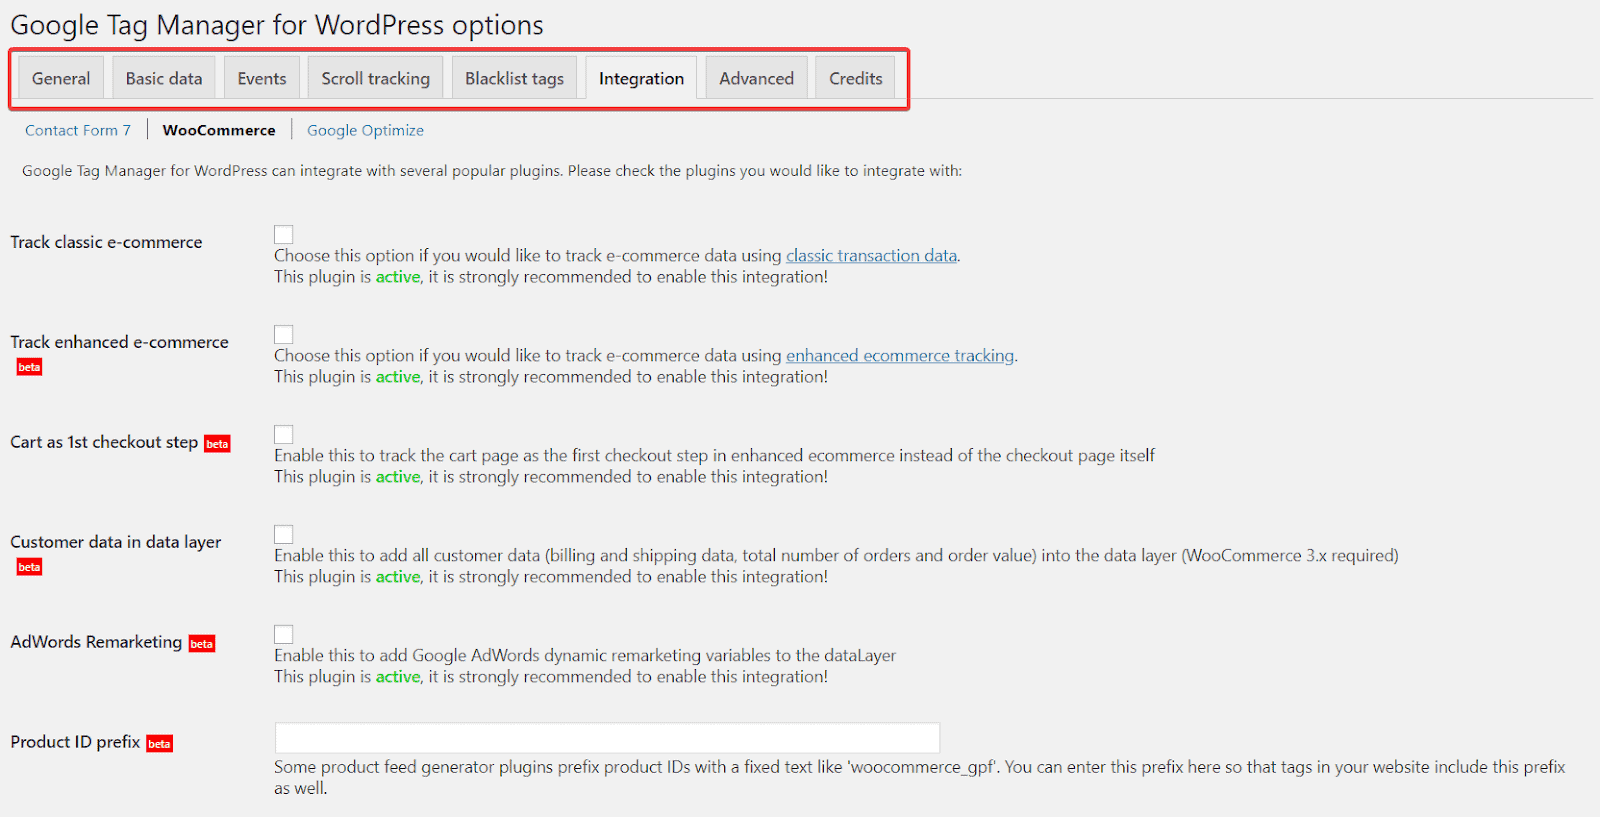The width and height of the screenshot is (1600, 817).
Task: Open the General tab
Action: coord(61,78)
